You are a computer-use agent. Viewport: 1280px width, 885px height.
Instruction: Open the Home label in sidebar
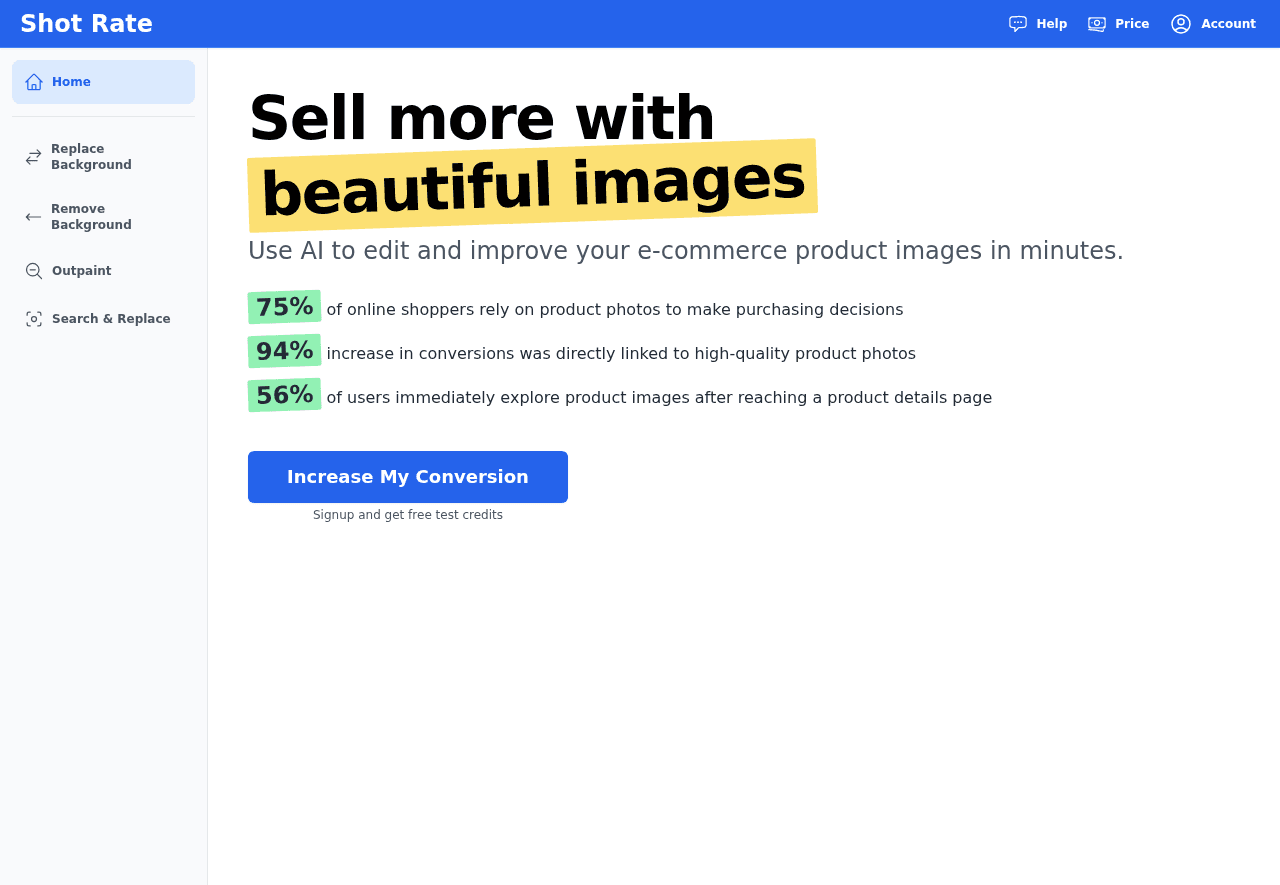pos(71,82)
